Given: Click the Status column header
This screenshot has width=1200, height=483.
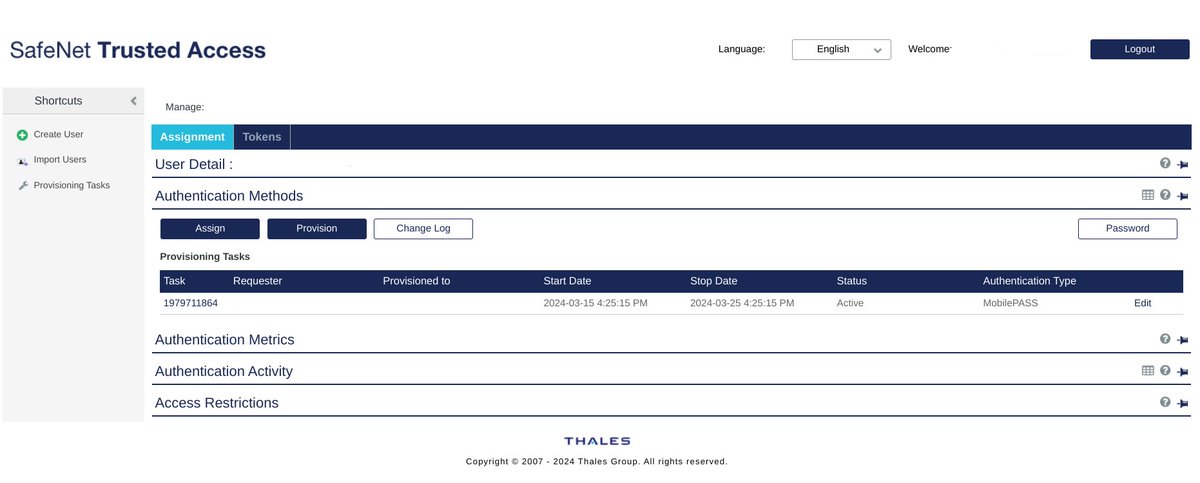Looking at the screenshot, I should [852, 281].
